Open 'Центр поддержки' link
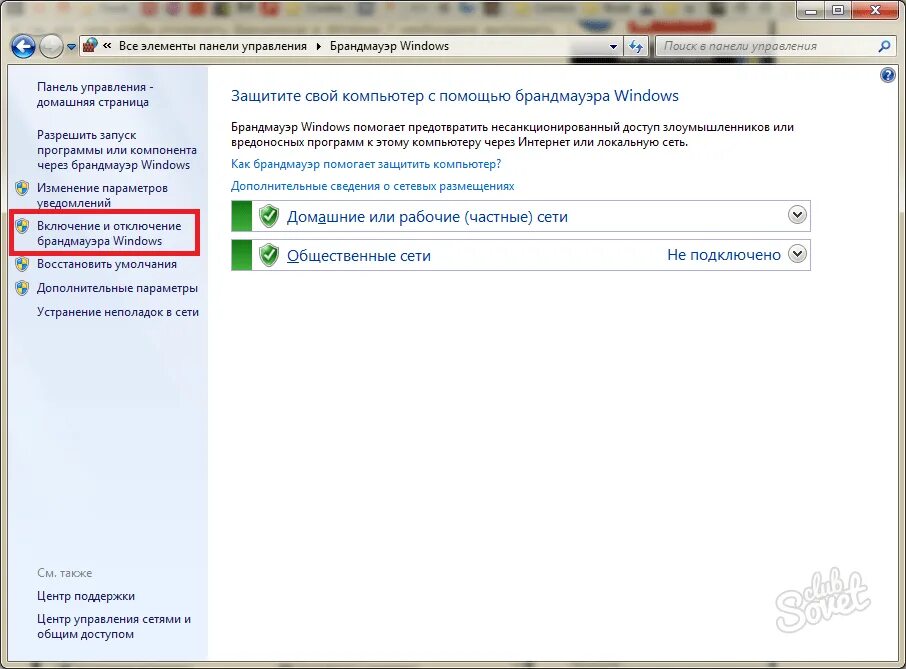 (86, 596)
